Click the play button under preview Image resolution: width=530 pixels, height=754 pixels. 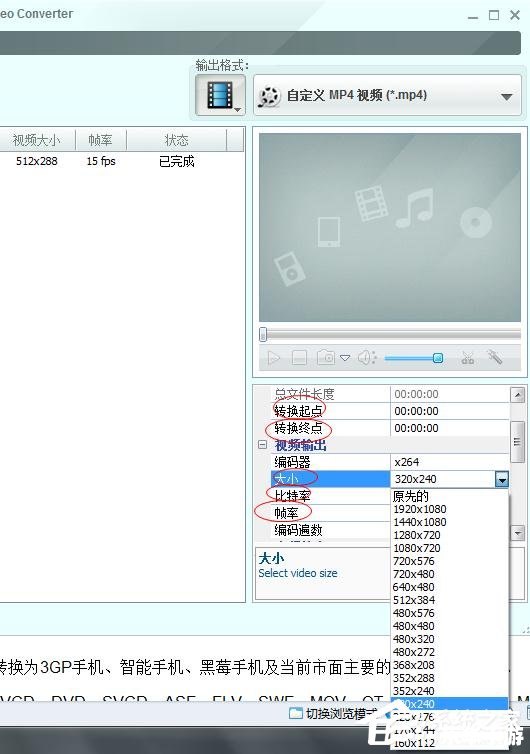274,358
